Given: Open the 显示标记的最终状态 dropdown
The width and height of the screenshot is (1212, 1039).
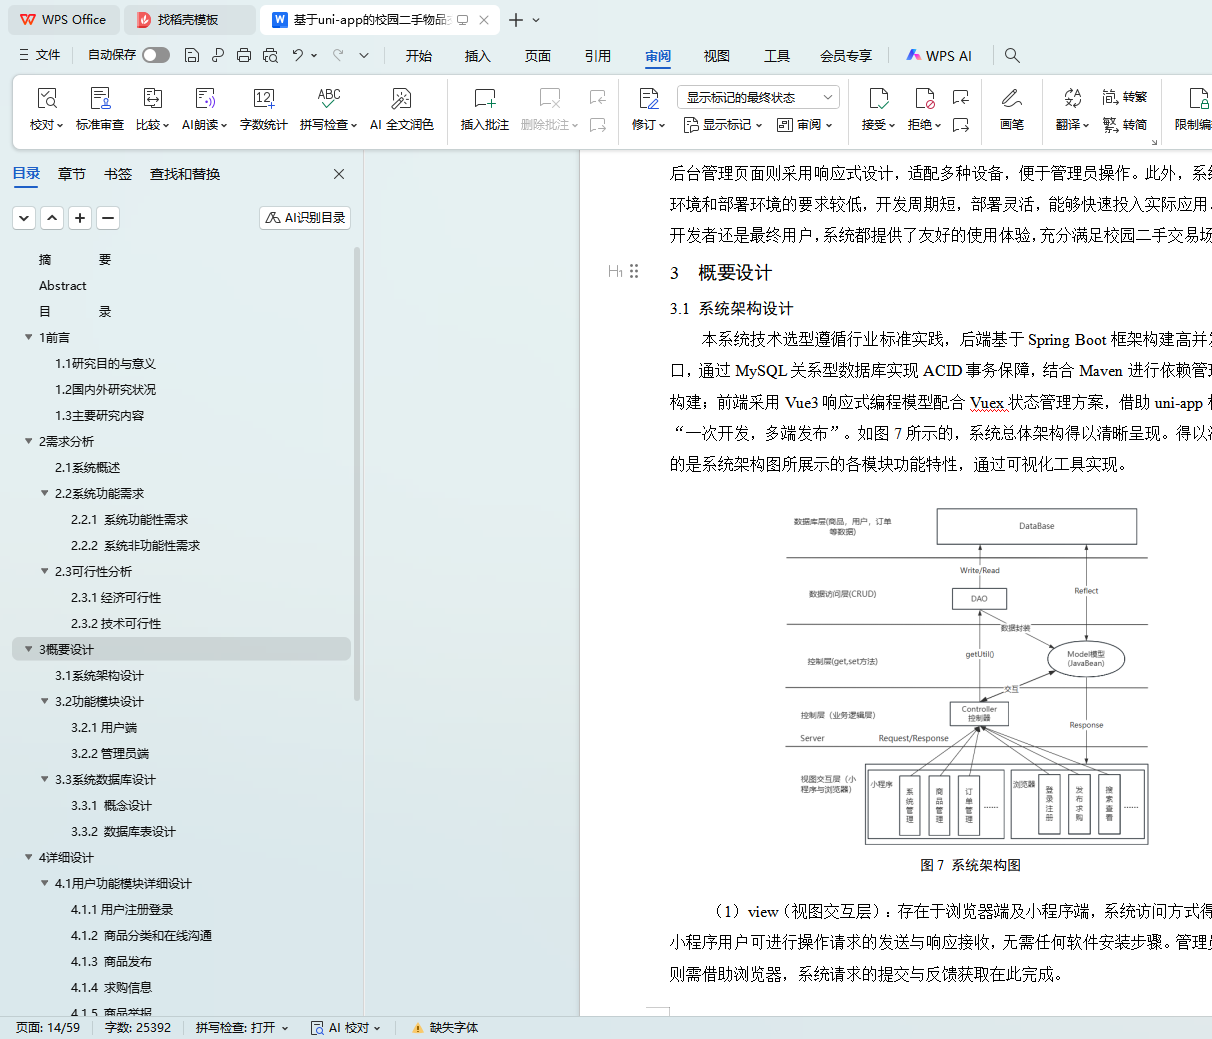Looking at the screenshot, I should (757, 97).
